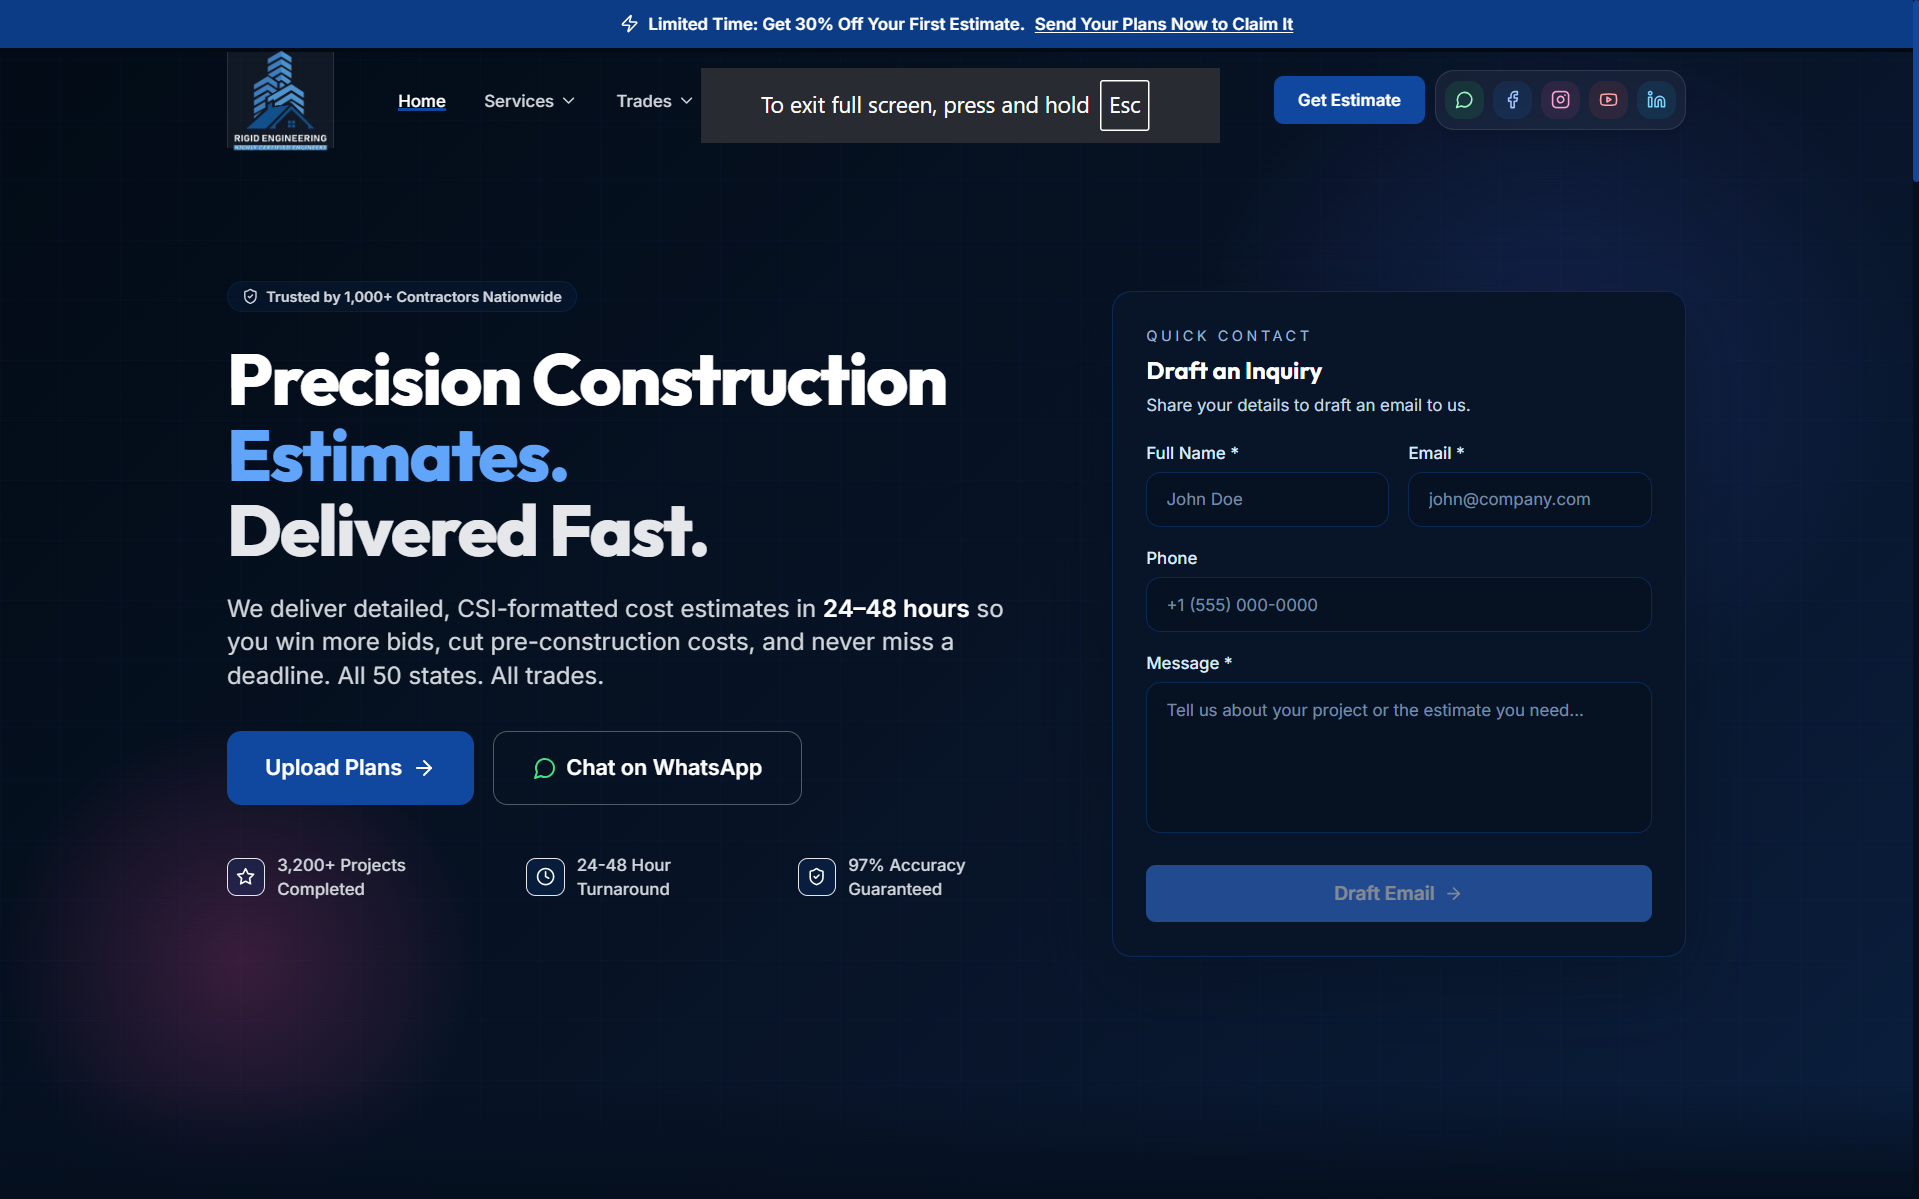Focus the Full Name input field
The width and height of the screenshot is (1919, 1199).
coord(1267,499)
